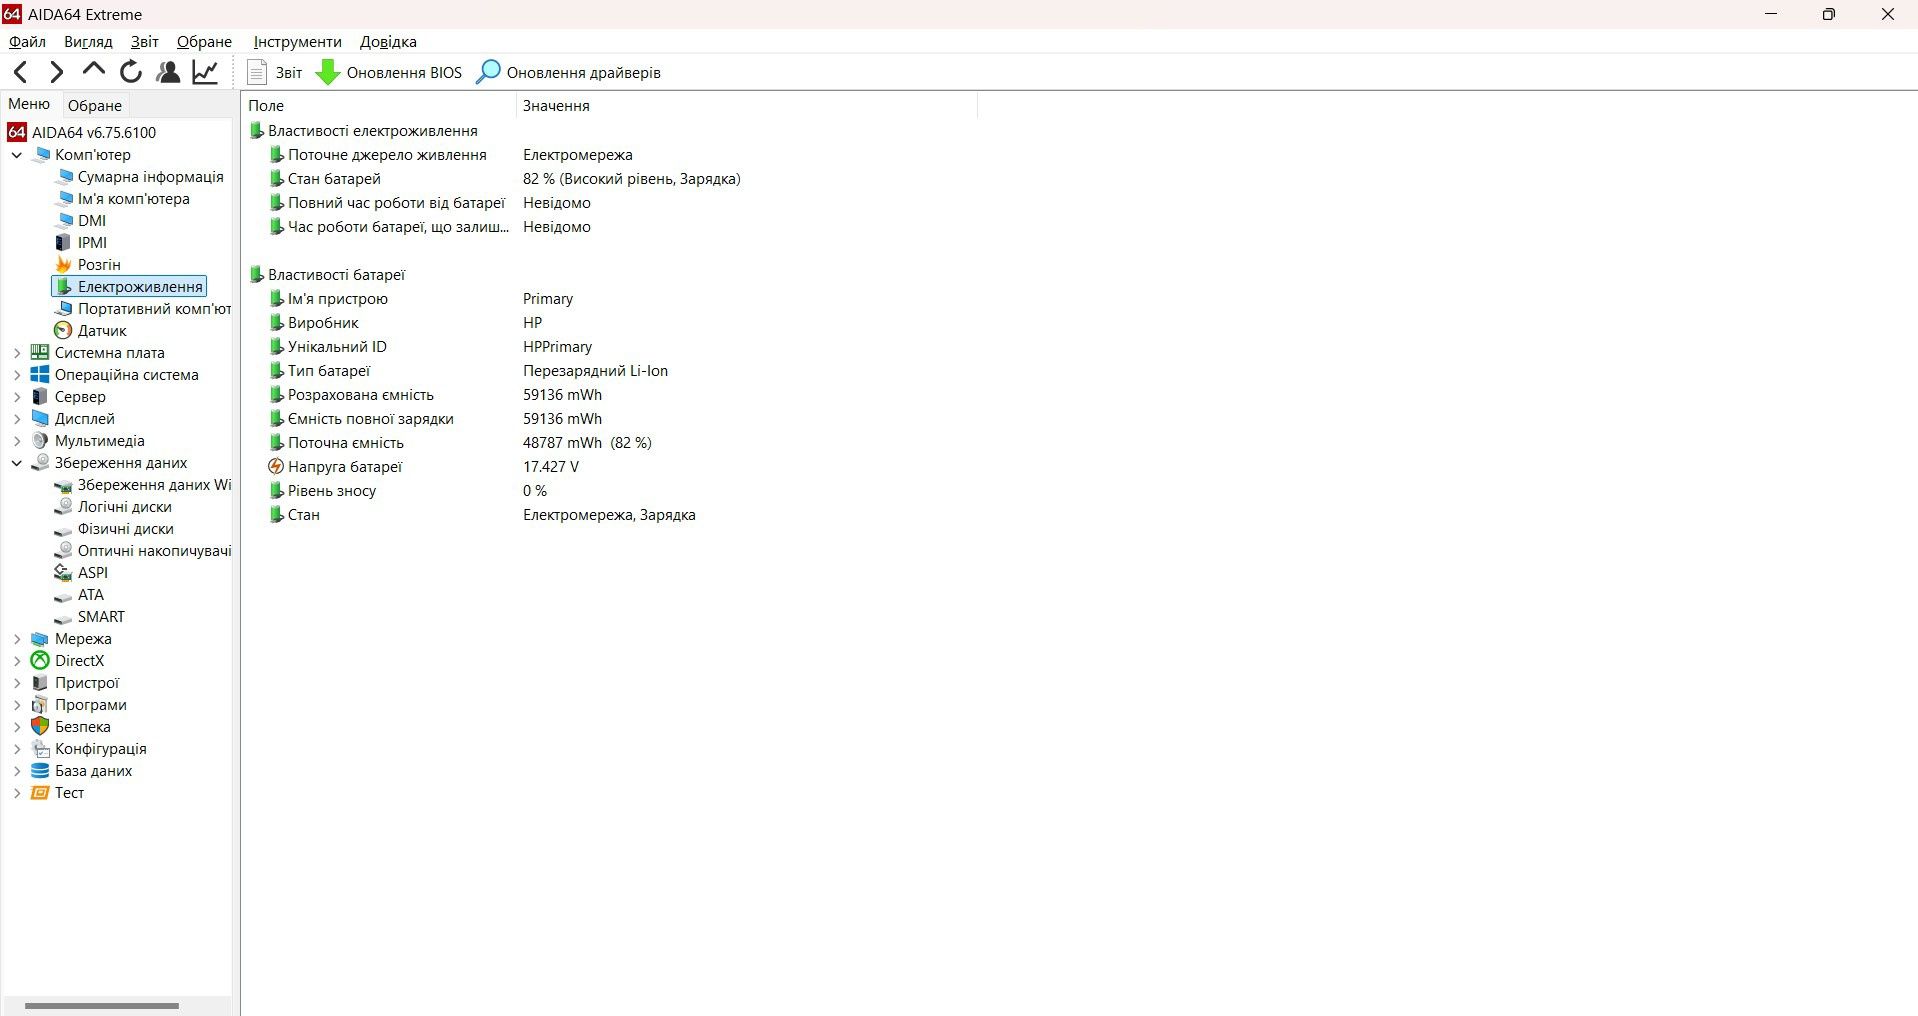Expand the Системна плата node
The image size is (1918, 1016).
17,353
